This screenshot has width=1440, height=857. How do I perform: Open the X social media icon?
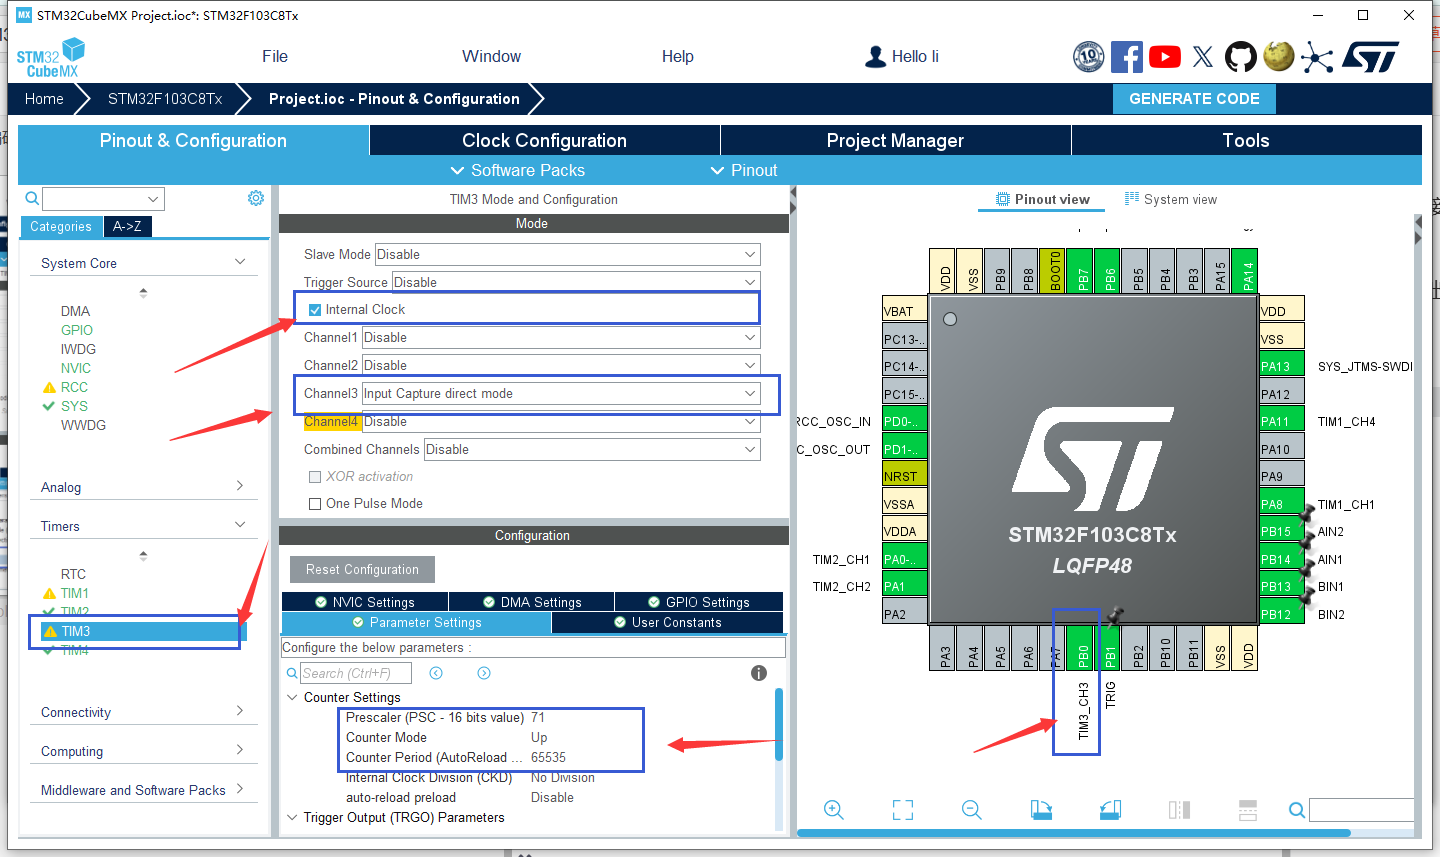(1203, 57)
